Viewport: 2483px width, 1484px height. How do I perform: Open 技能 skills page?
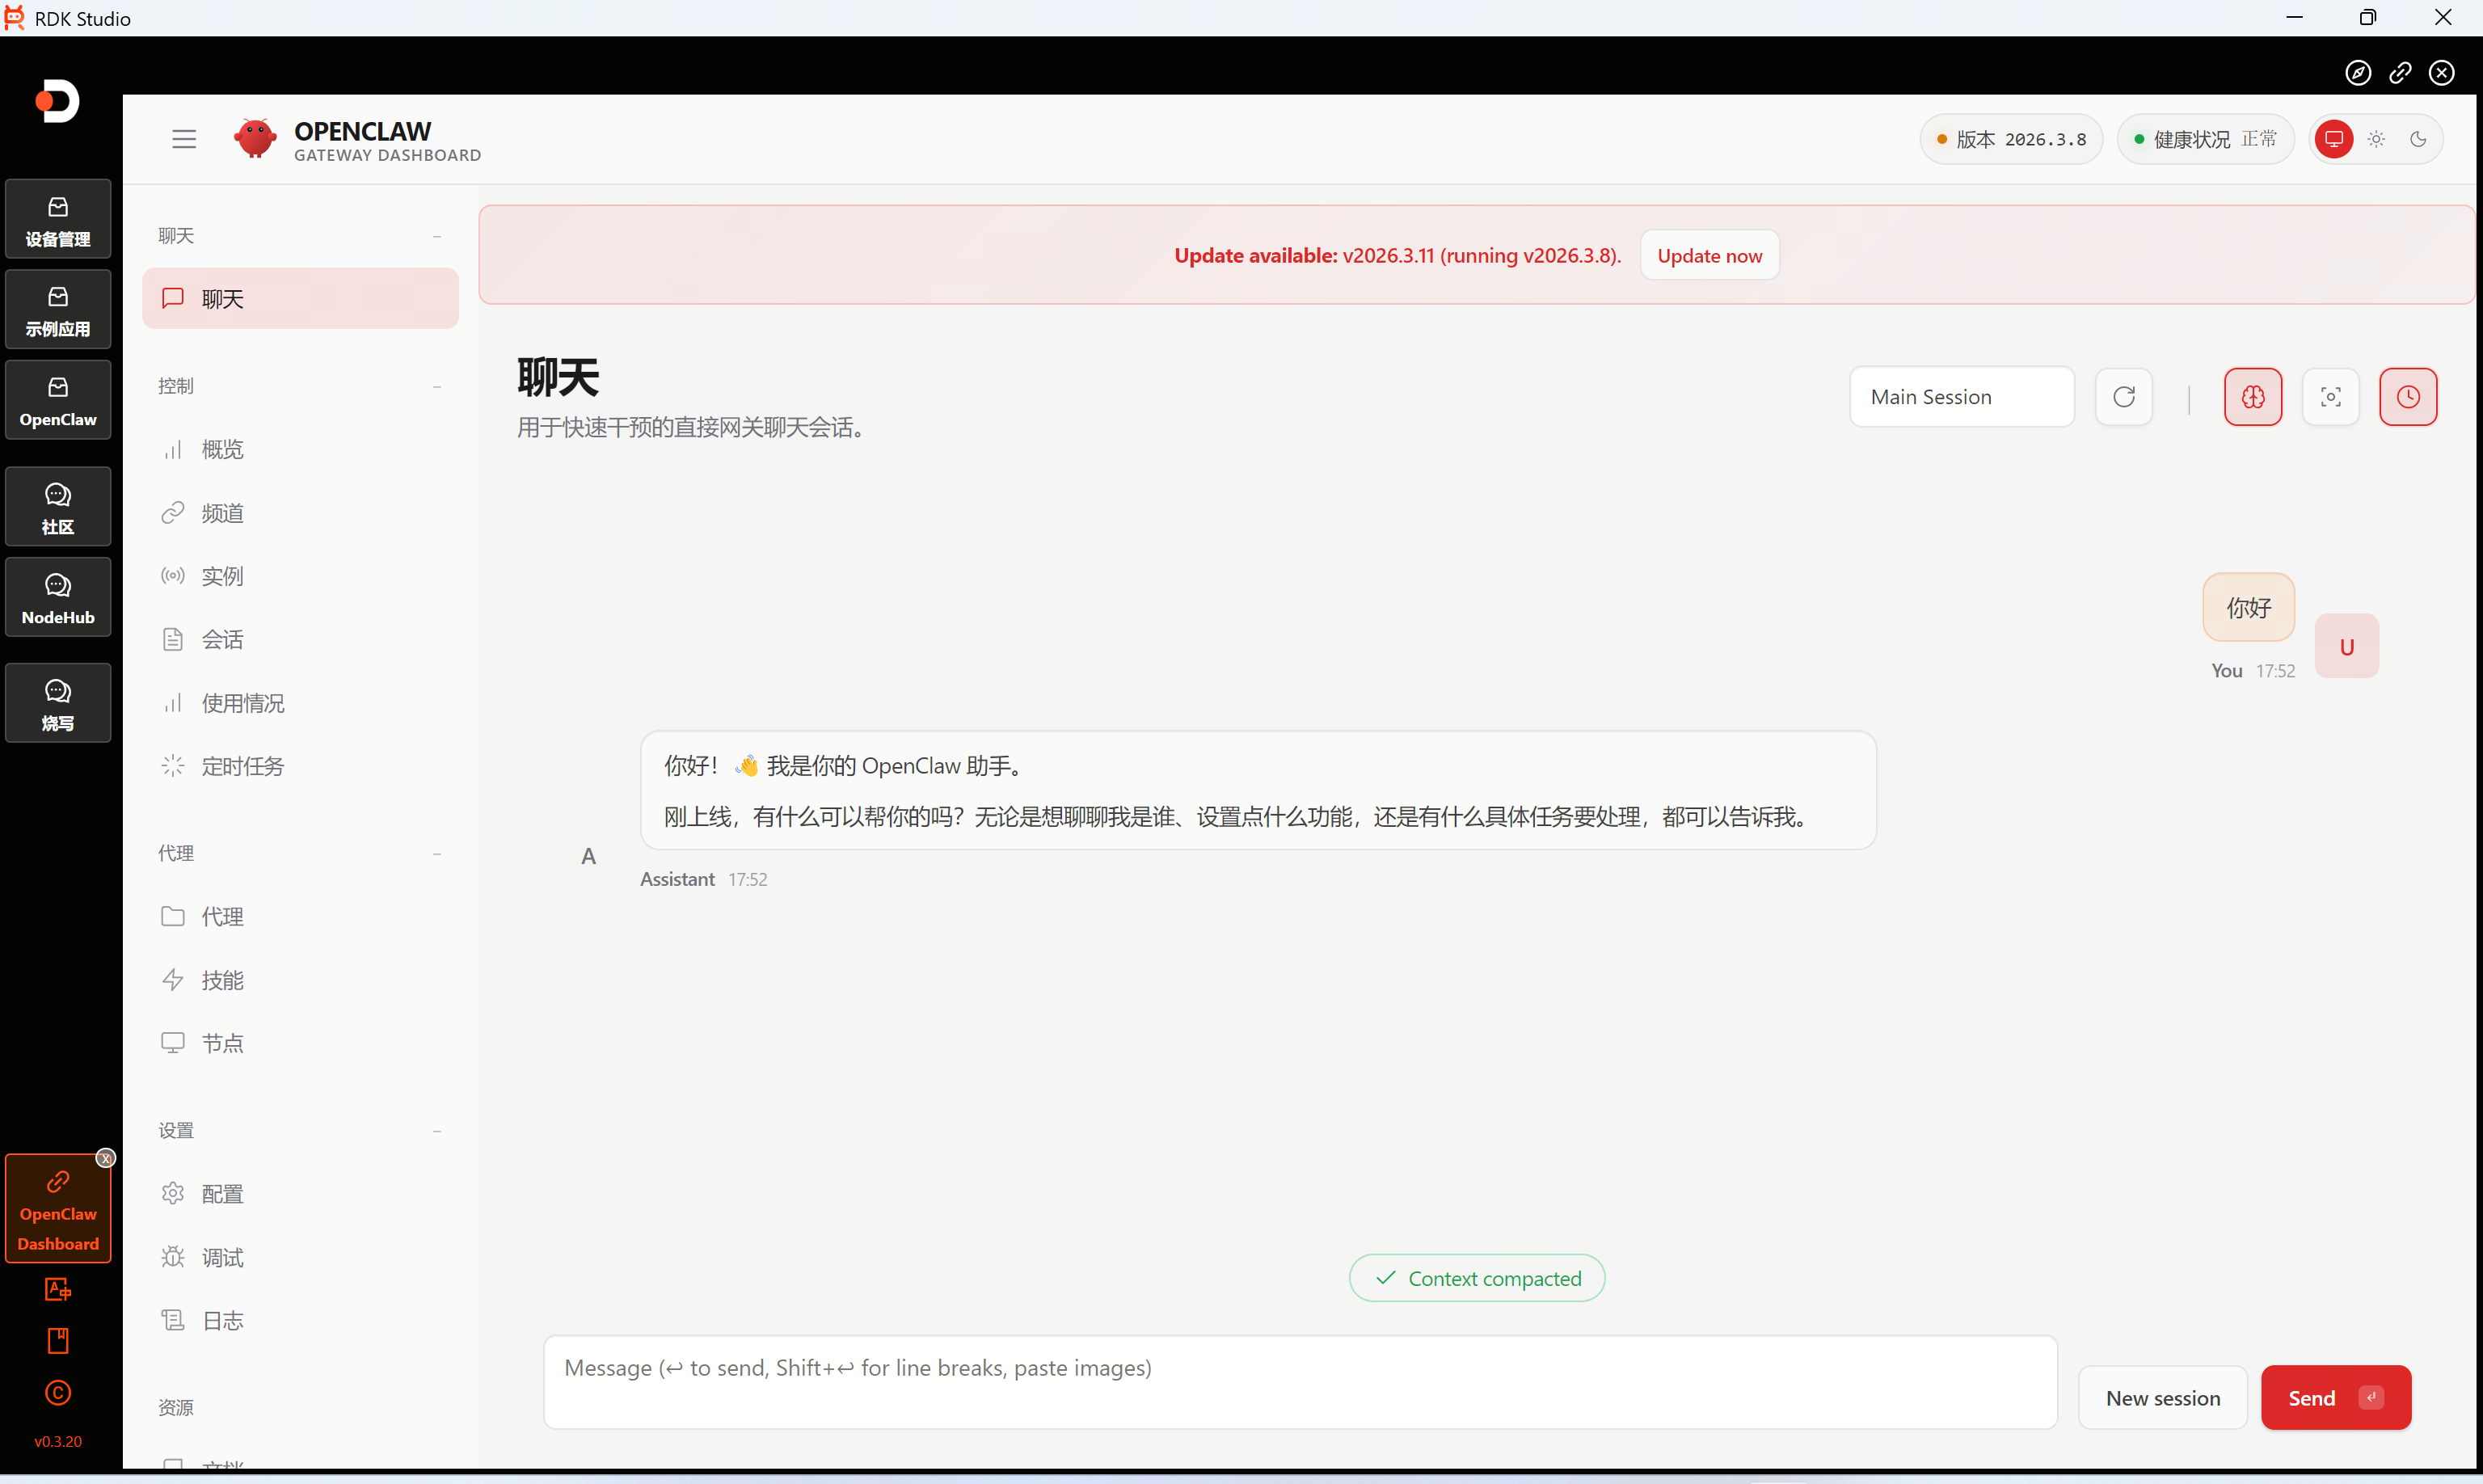(x=300, y=980)
